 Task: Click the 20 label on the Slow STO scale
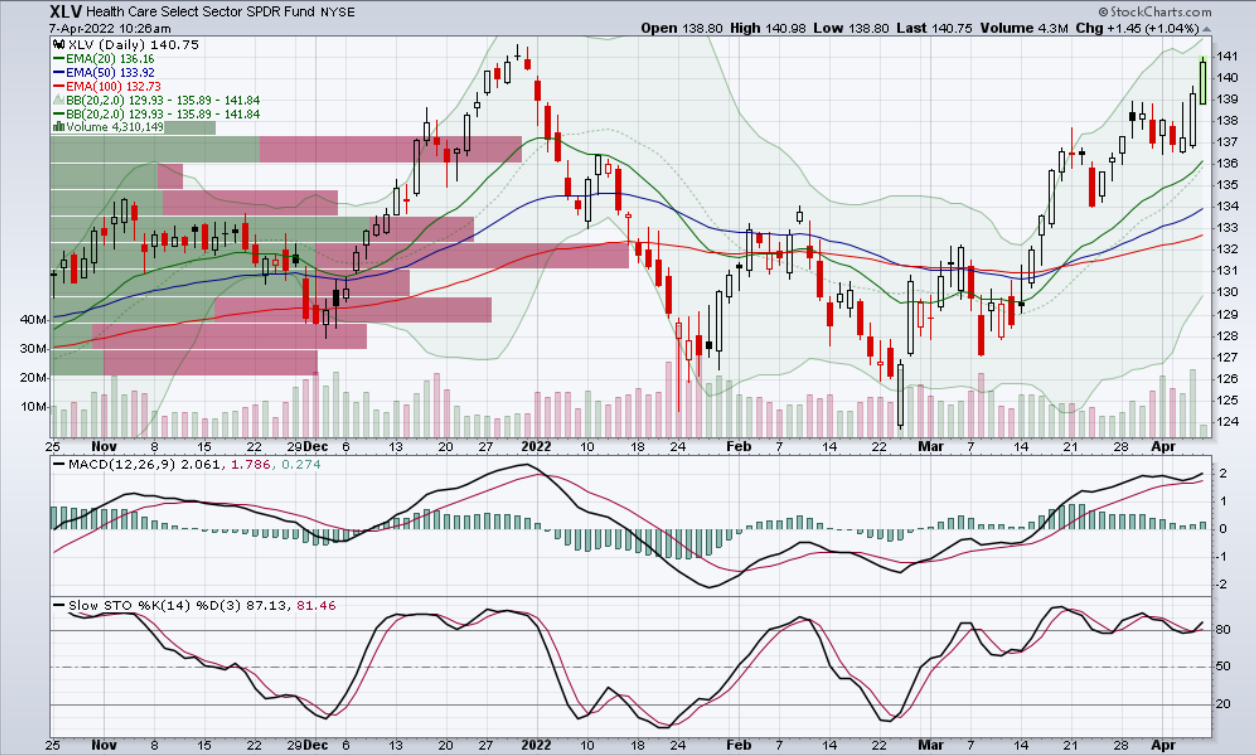click(1224, 704)
